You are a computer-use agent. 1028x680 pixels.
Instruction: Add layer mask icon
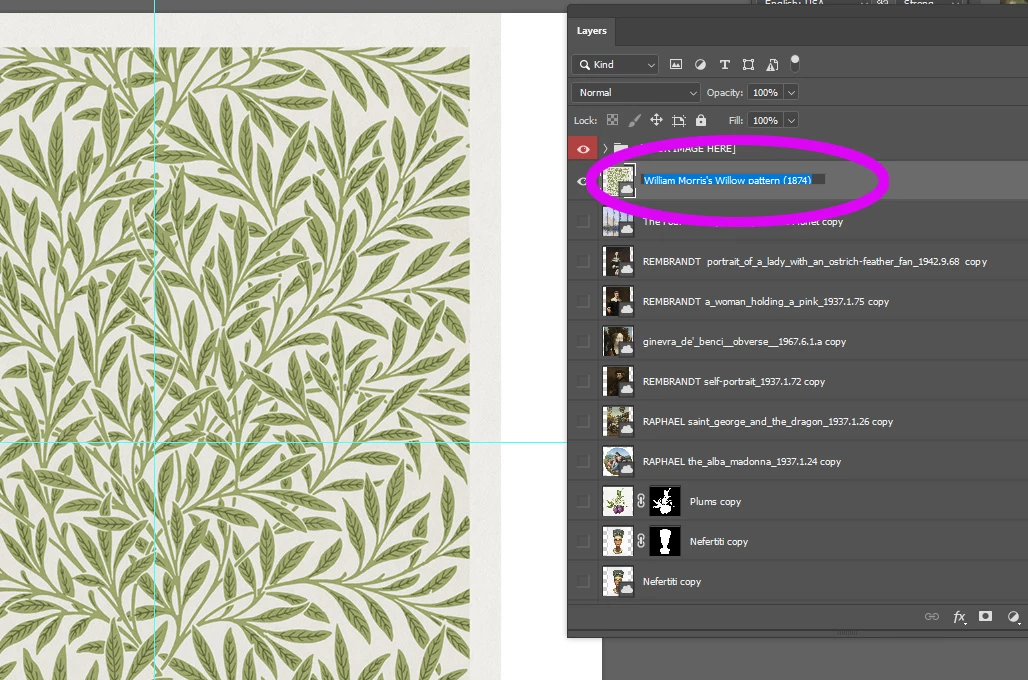pyautogui.click(x=985, y=616)
